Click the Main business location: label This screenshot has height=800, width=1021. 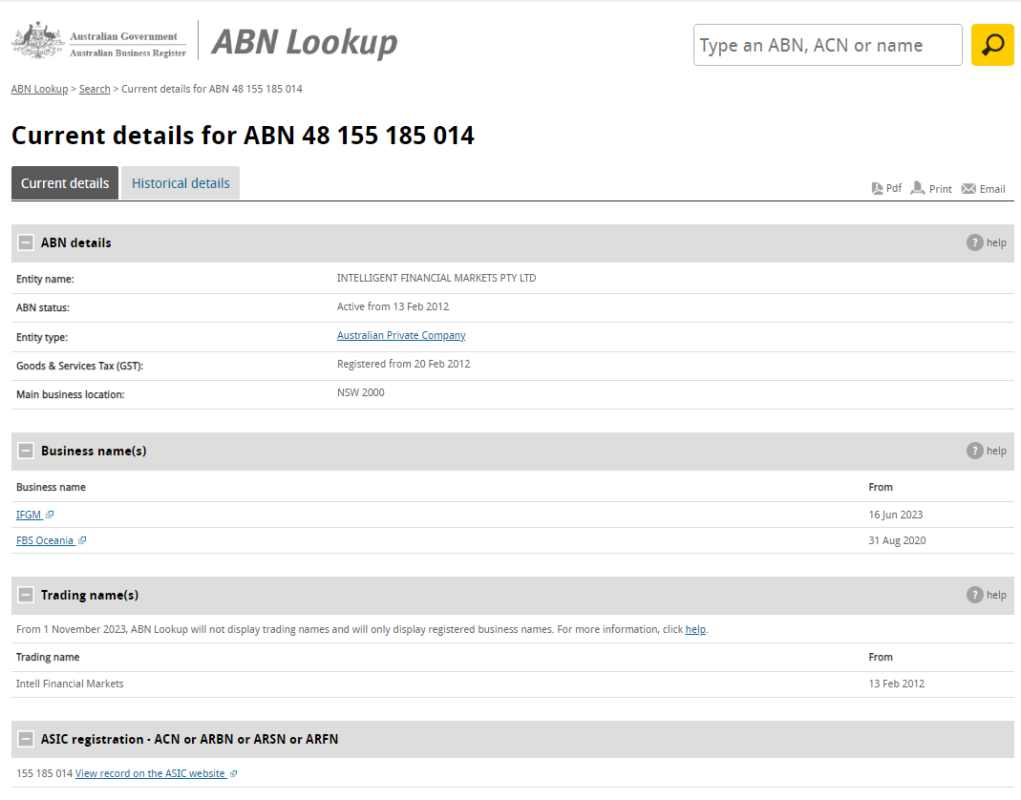tap(70, 394)
